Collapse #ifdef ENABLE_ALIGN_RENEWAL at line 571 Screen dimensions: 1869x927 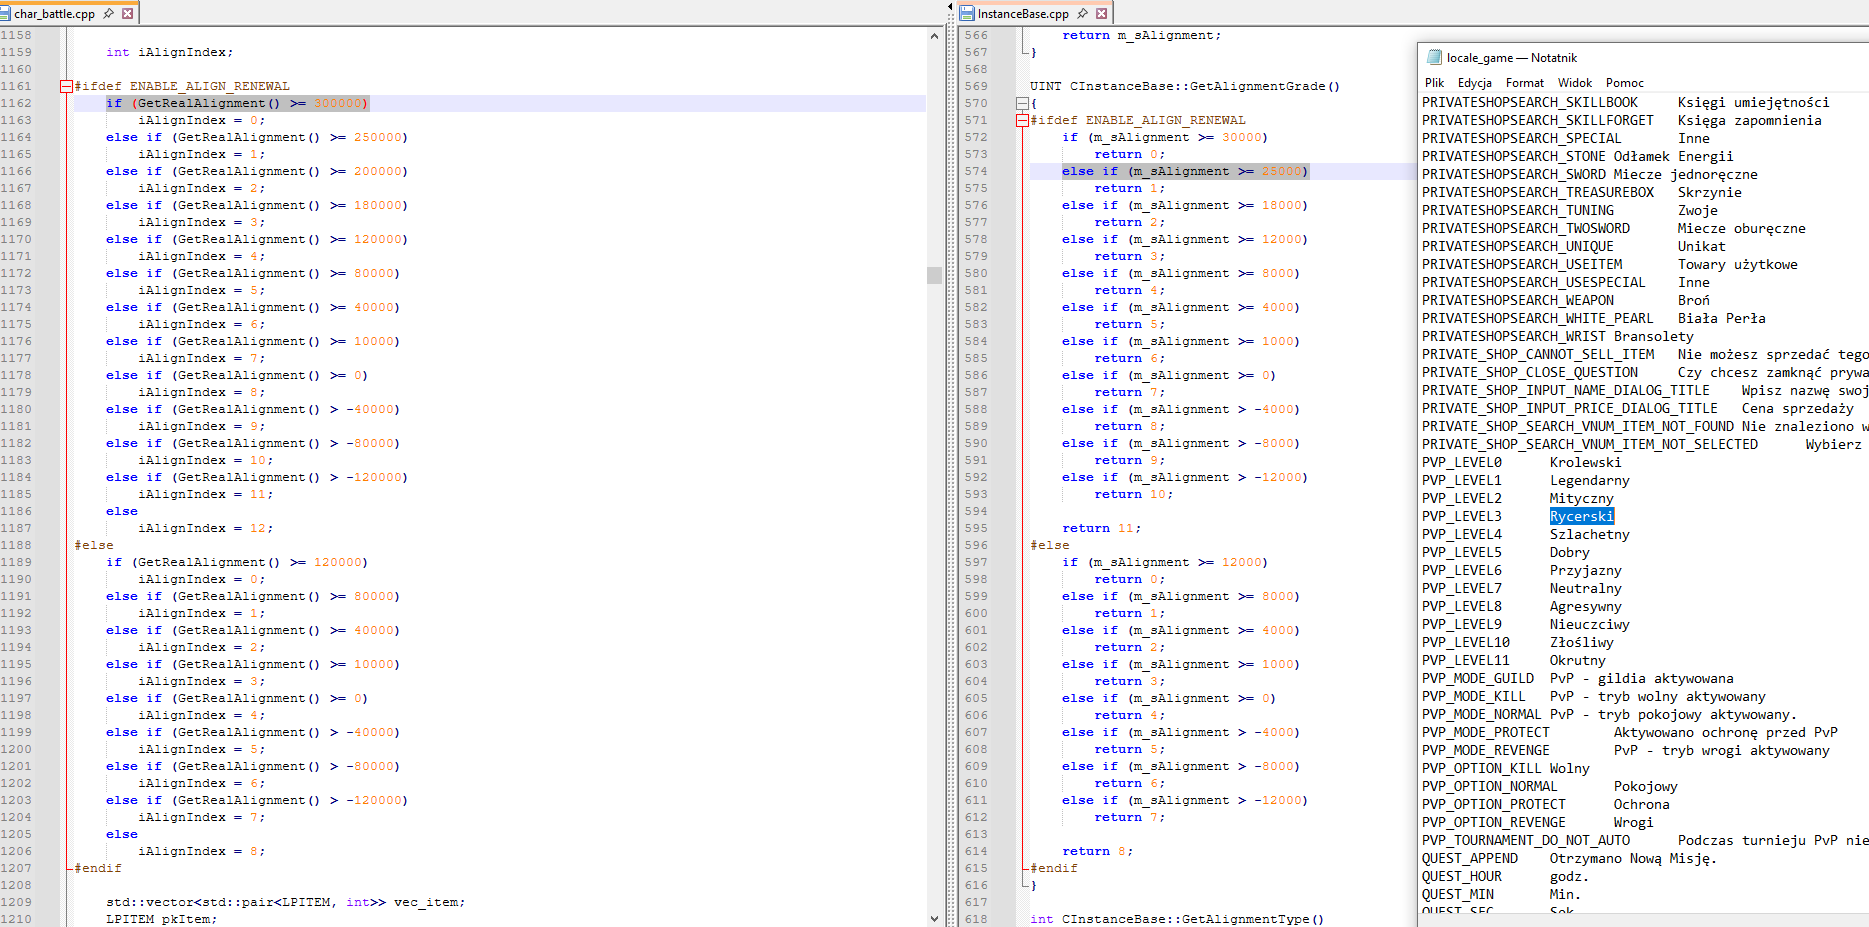[1022, 120]
